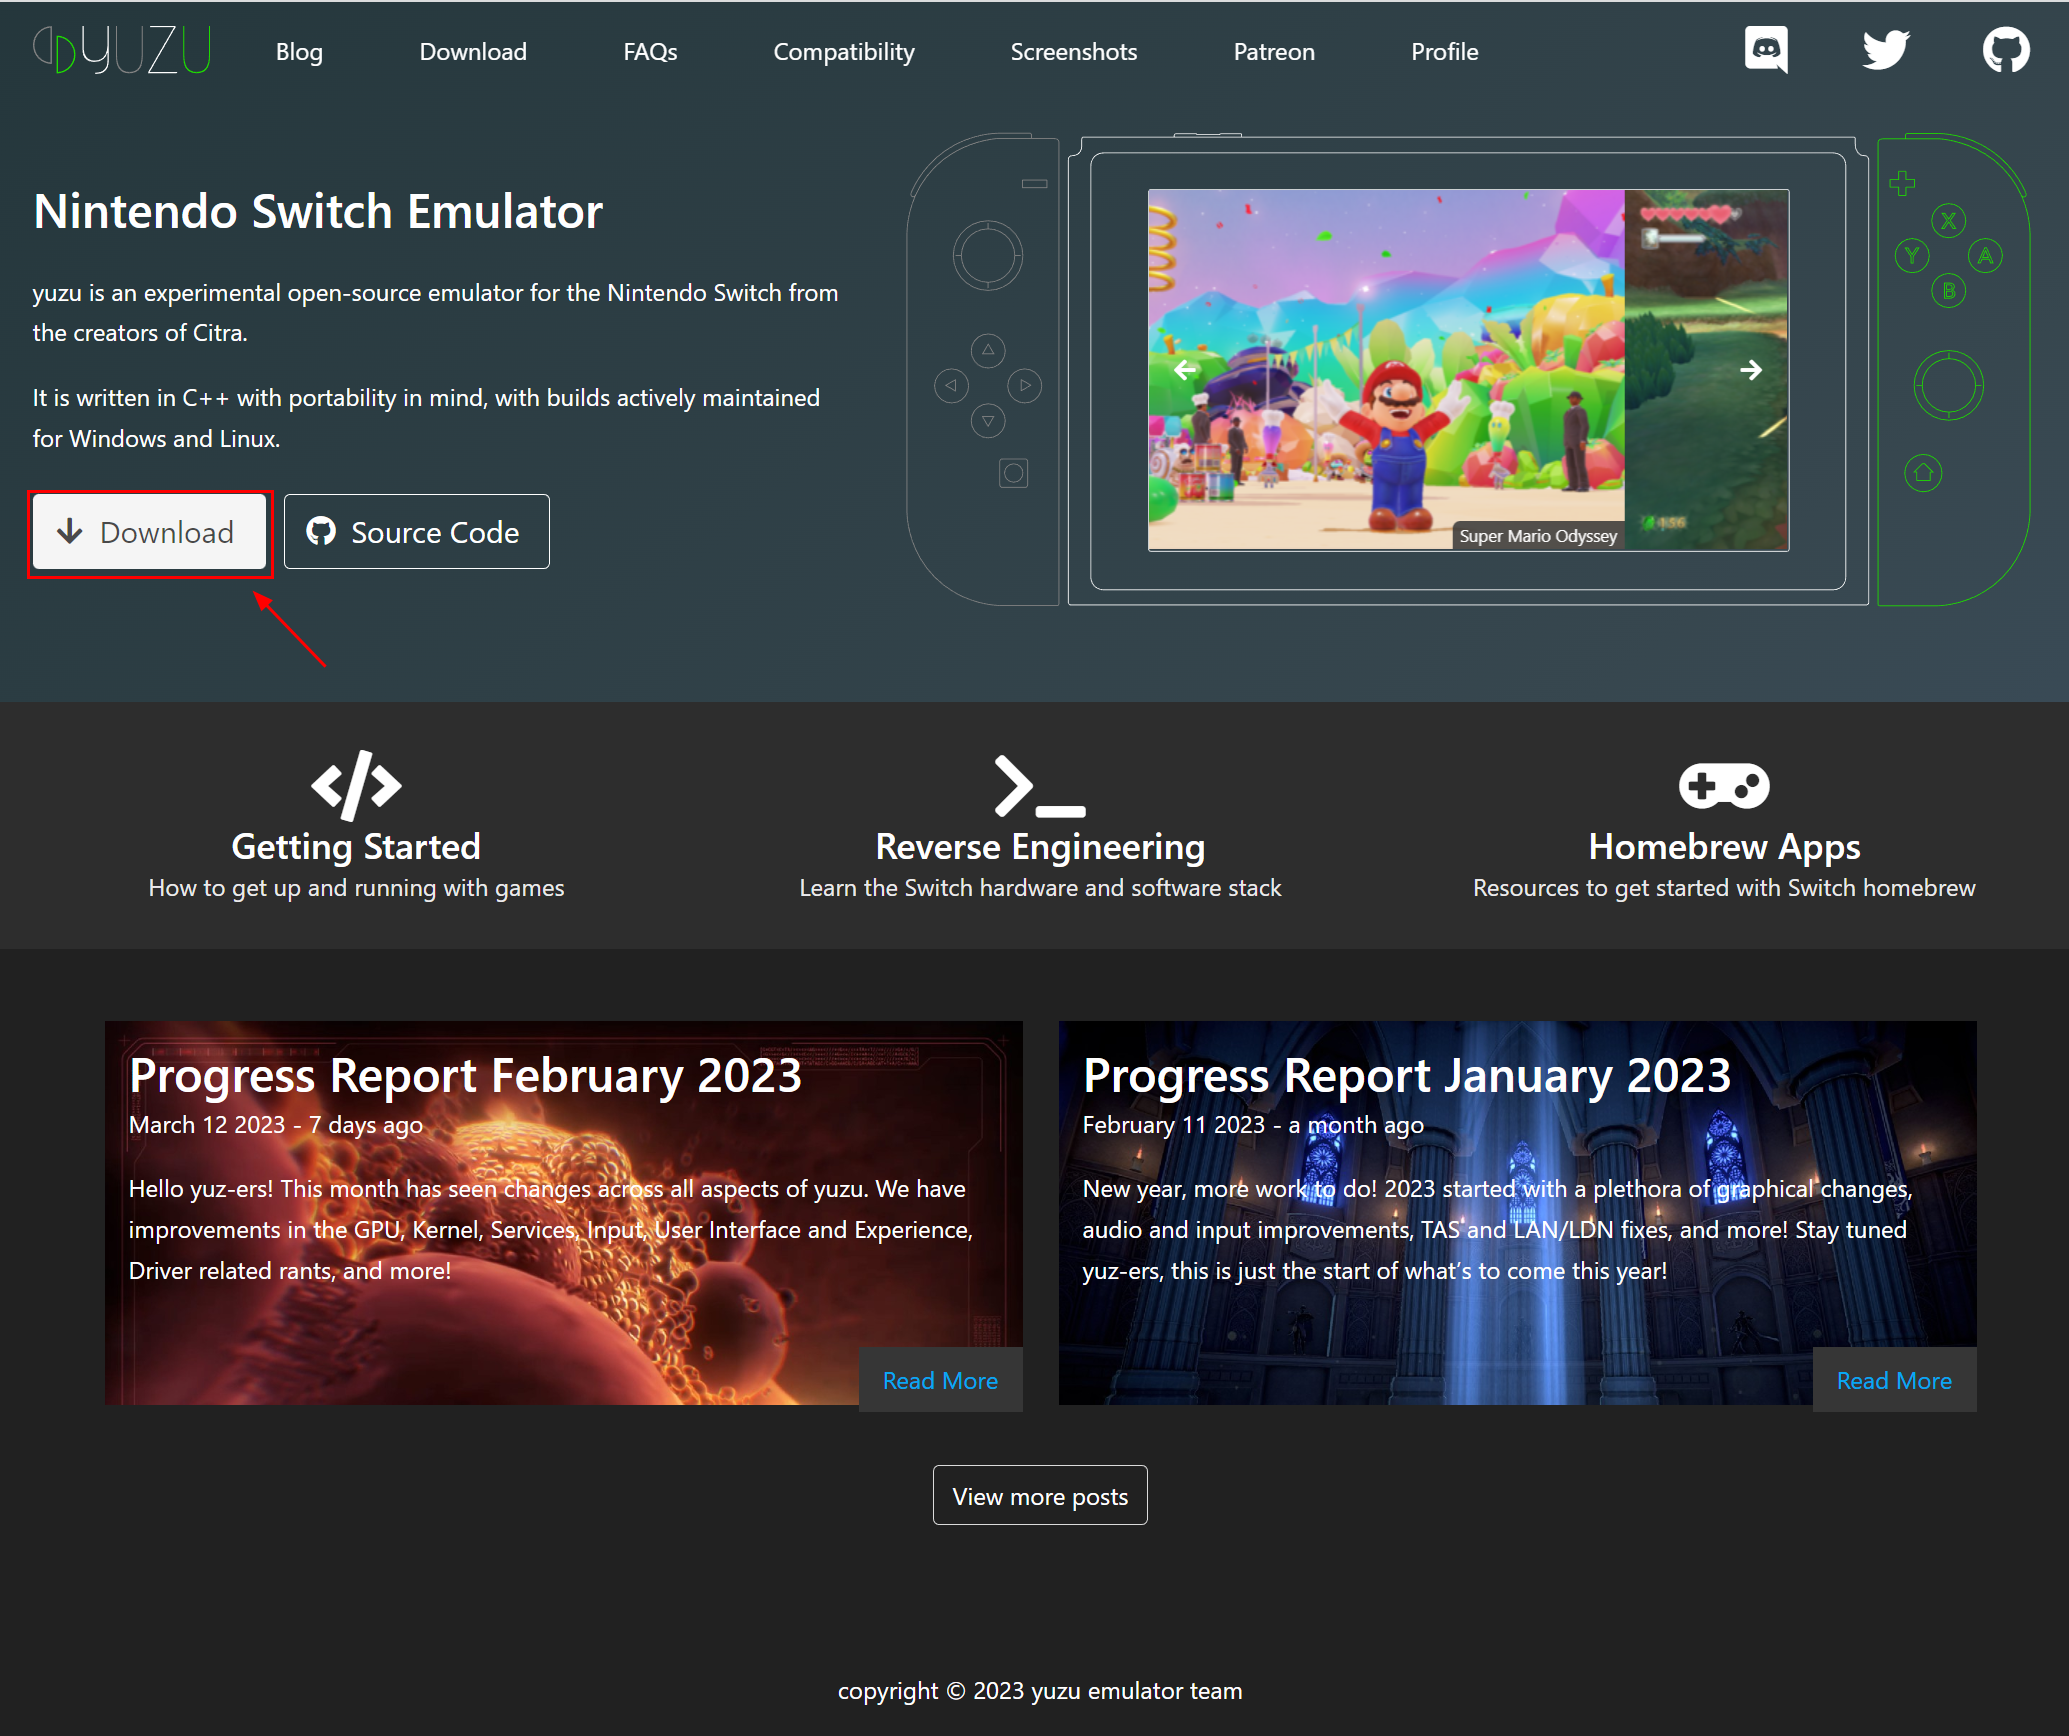Image resolution: width=2069 pixels, height=1736 pixels.
Task: Click 'Learn the Switch hardware and software stack'
Action: coord(1040,888)
